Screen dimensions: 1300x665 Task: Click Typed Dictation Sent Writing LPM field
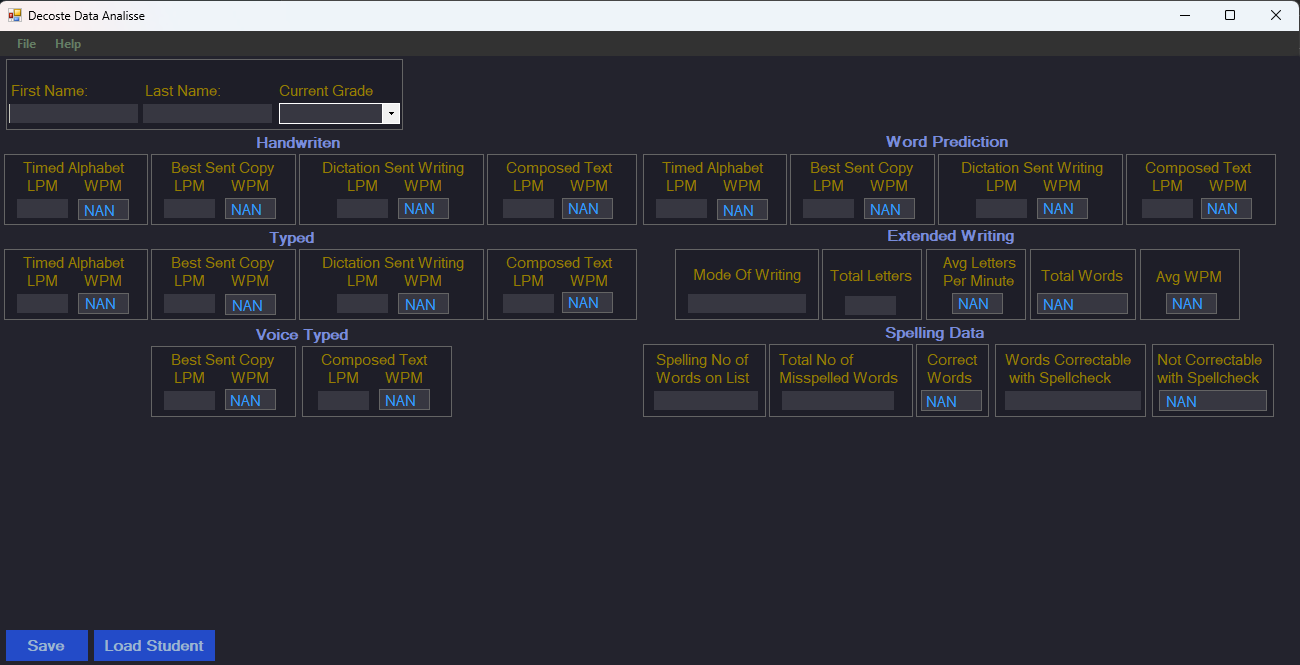pyautogui.click(x=362, y=304)
